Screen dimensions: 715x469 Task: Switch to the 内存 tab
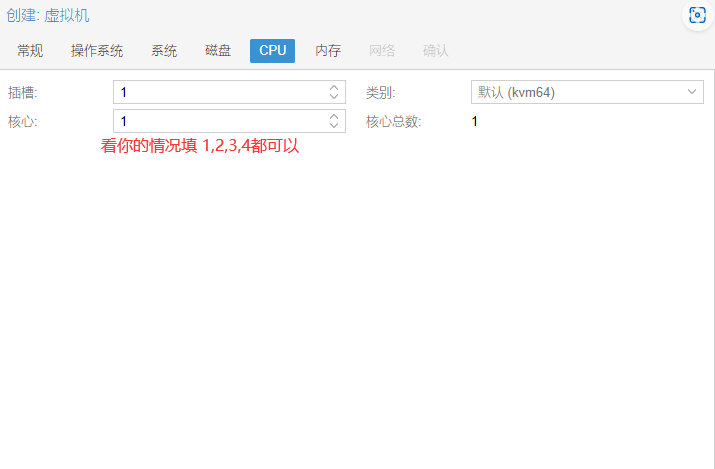(x=328, y=51)
